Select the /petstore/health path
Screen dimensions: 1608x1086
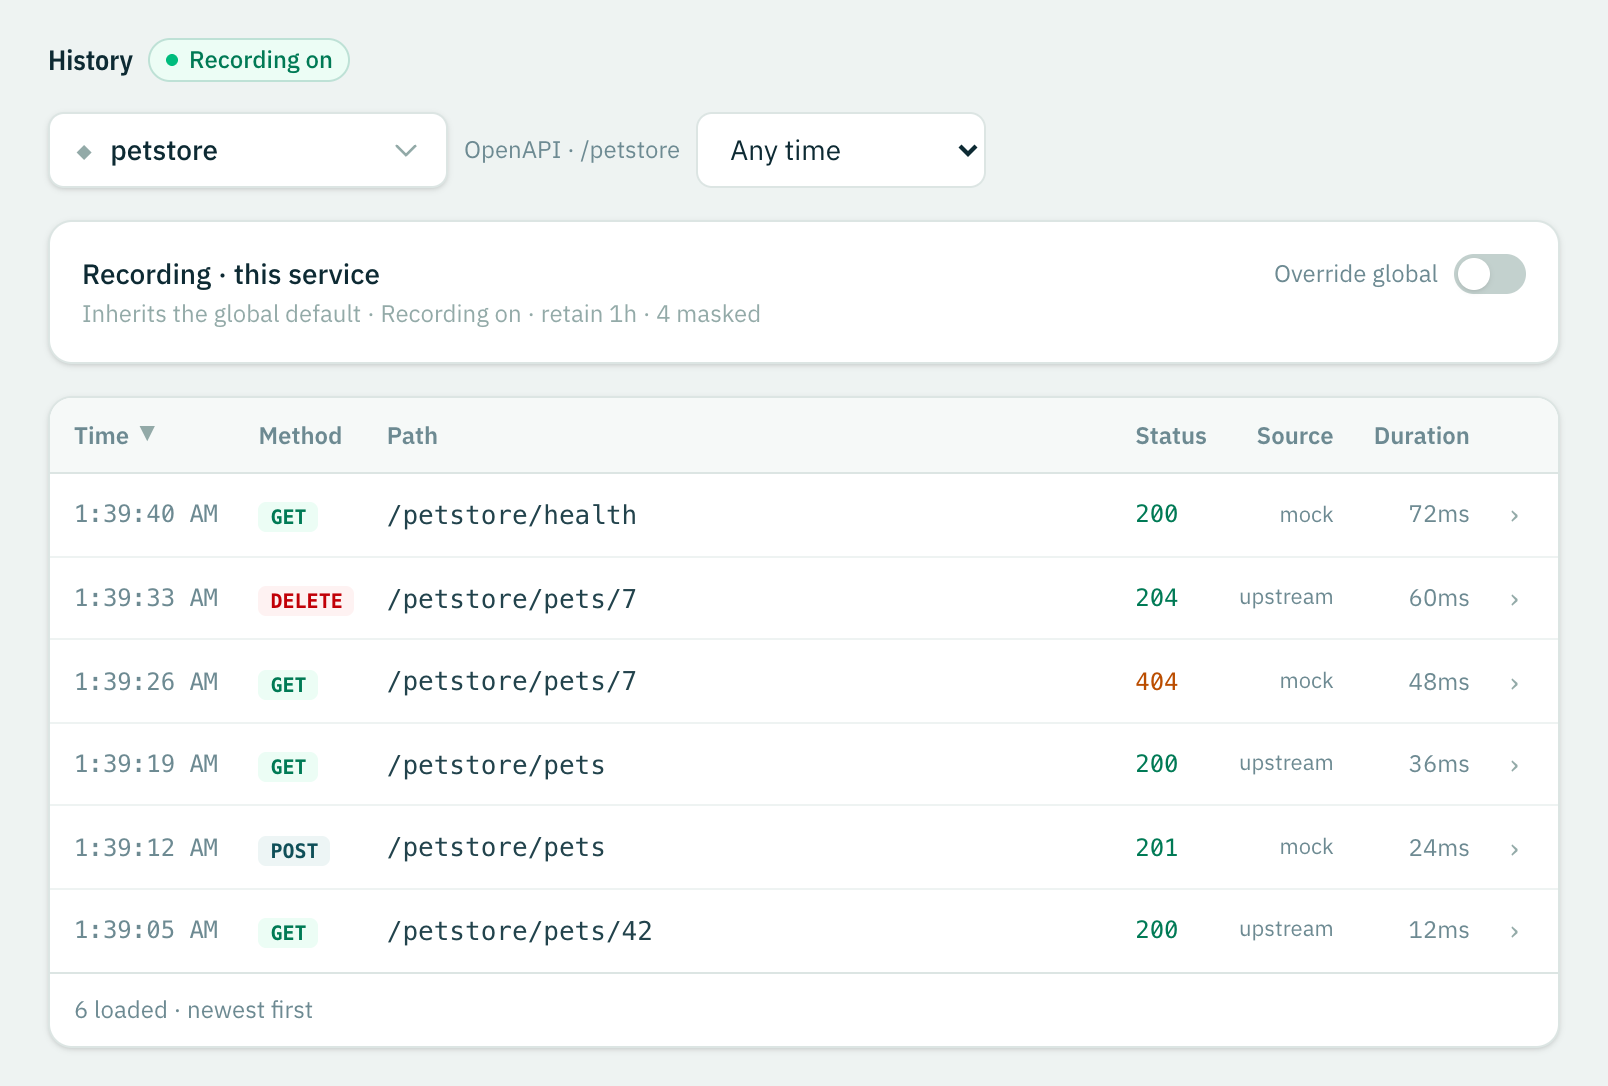click(512, 515)
